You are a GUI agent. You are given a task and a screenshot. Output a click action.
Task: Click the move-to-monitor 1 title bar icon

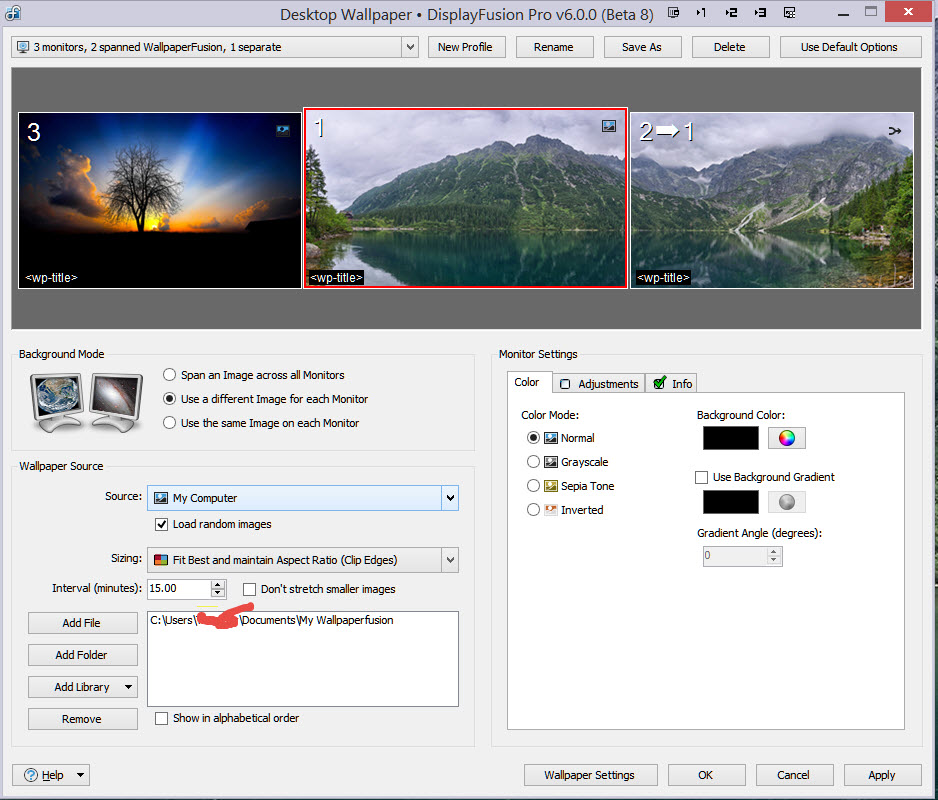701,13
